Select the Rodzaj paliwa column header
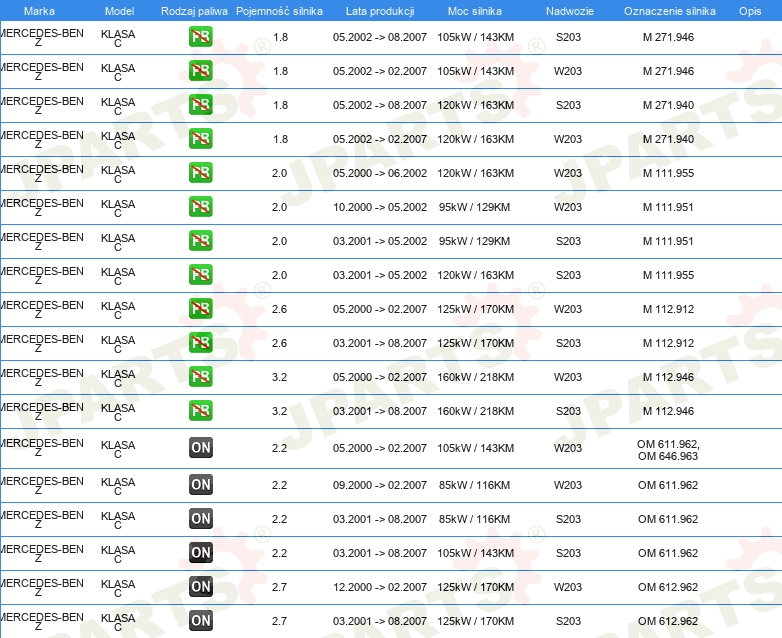The width and height of the screenshot is (782, 638). click(194, 11)
